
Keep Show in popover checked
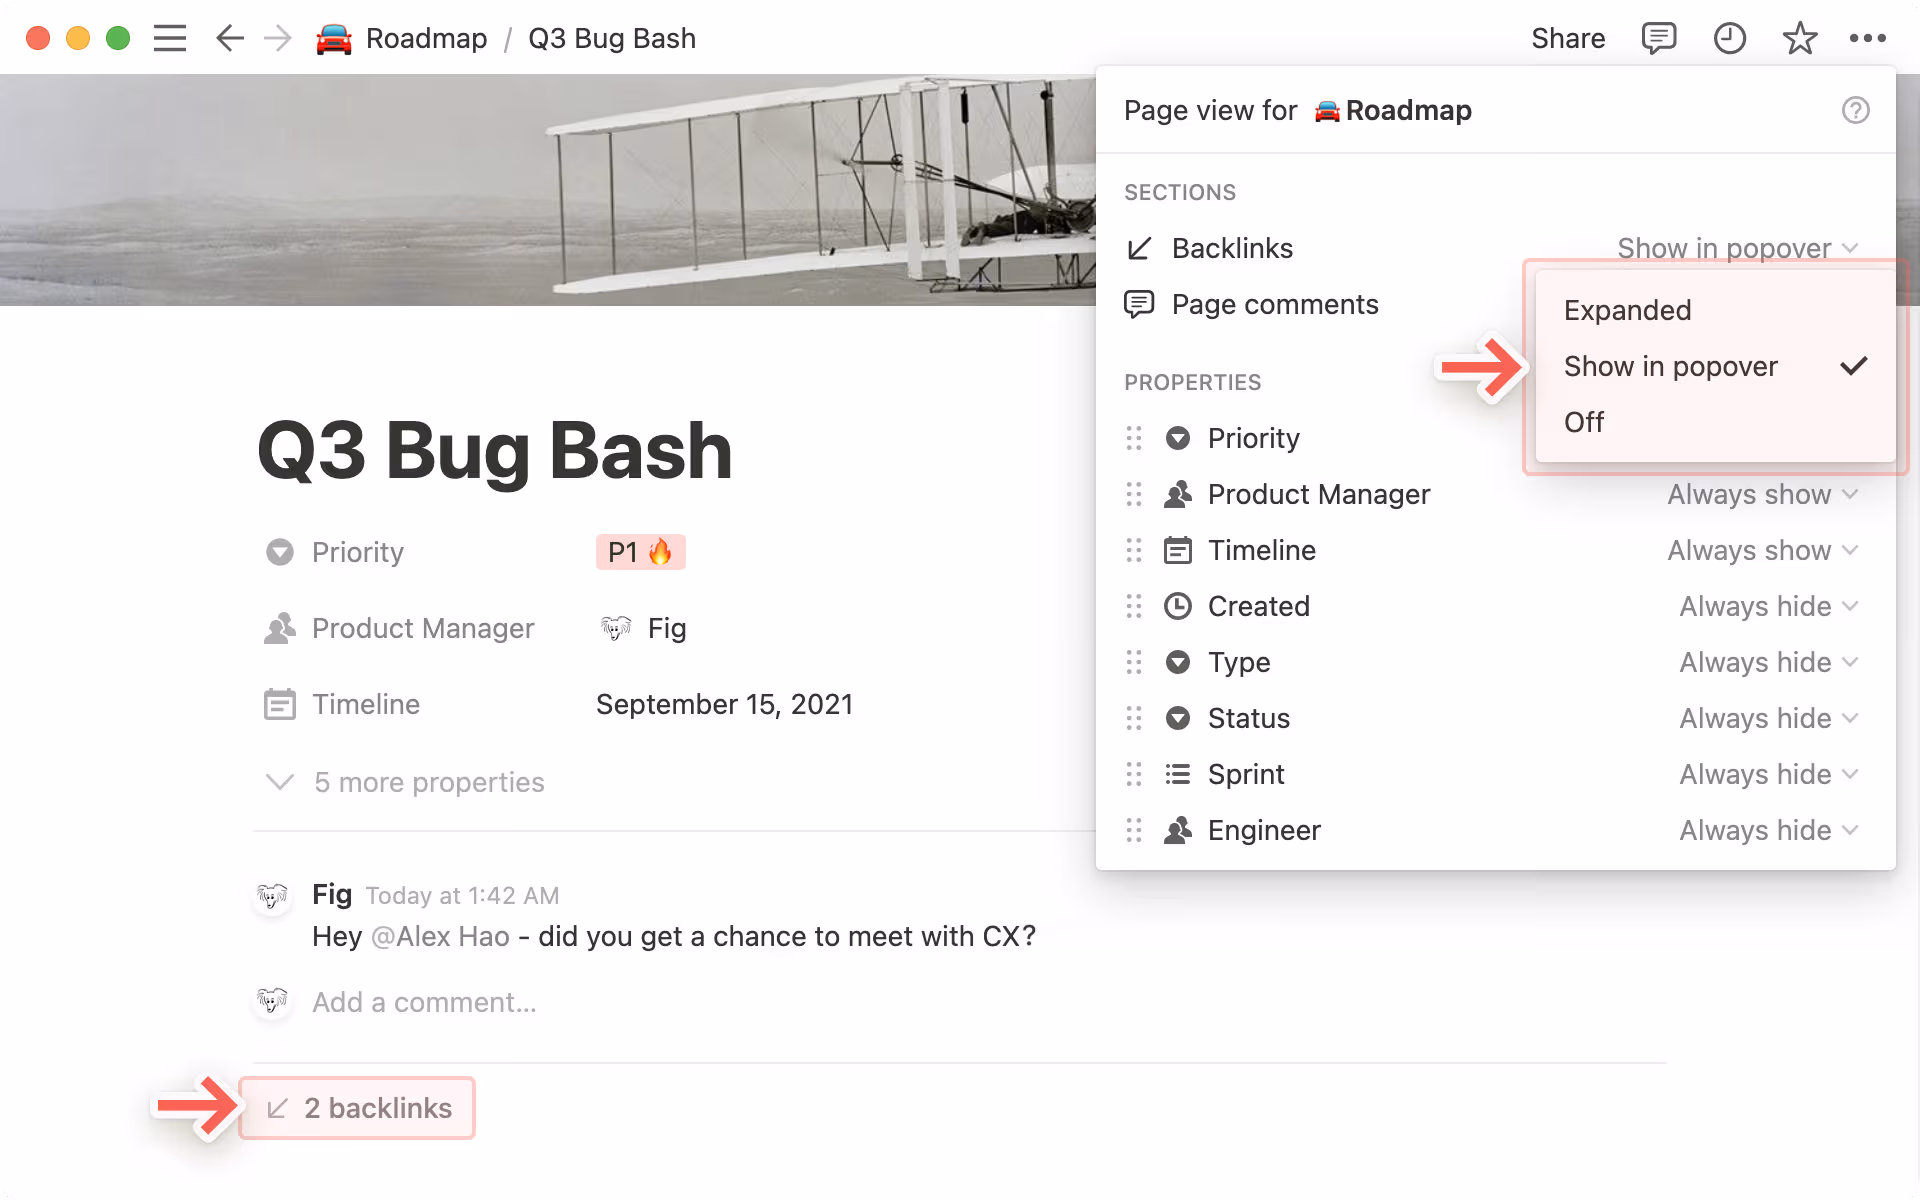tap(1670, 366)
